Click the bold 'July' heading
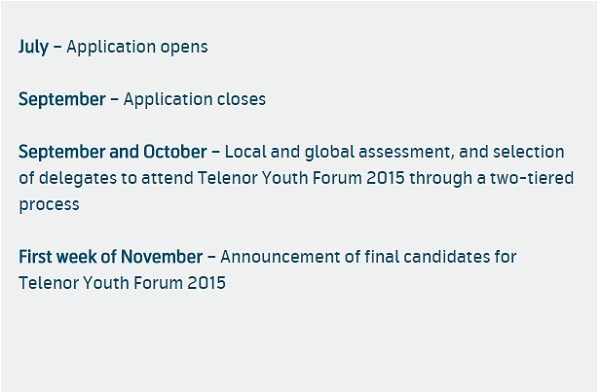Image resolution: width=600 pixels, height=392 pixels. (x=34, y=47)
